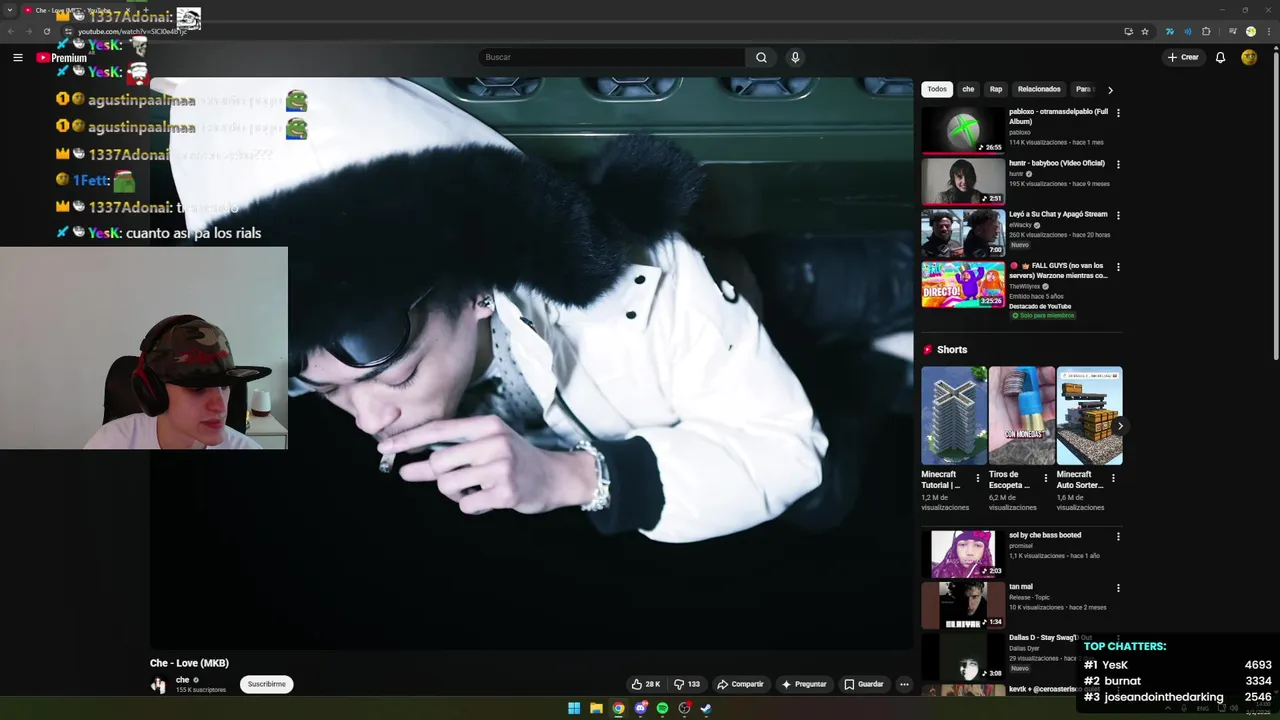Viewport: 1280px width, 720px height.
Task: Click the Buscar search field
Action: [611, 57]
